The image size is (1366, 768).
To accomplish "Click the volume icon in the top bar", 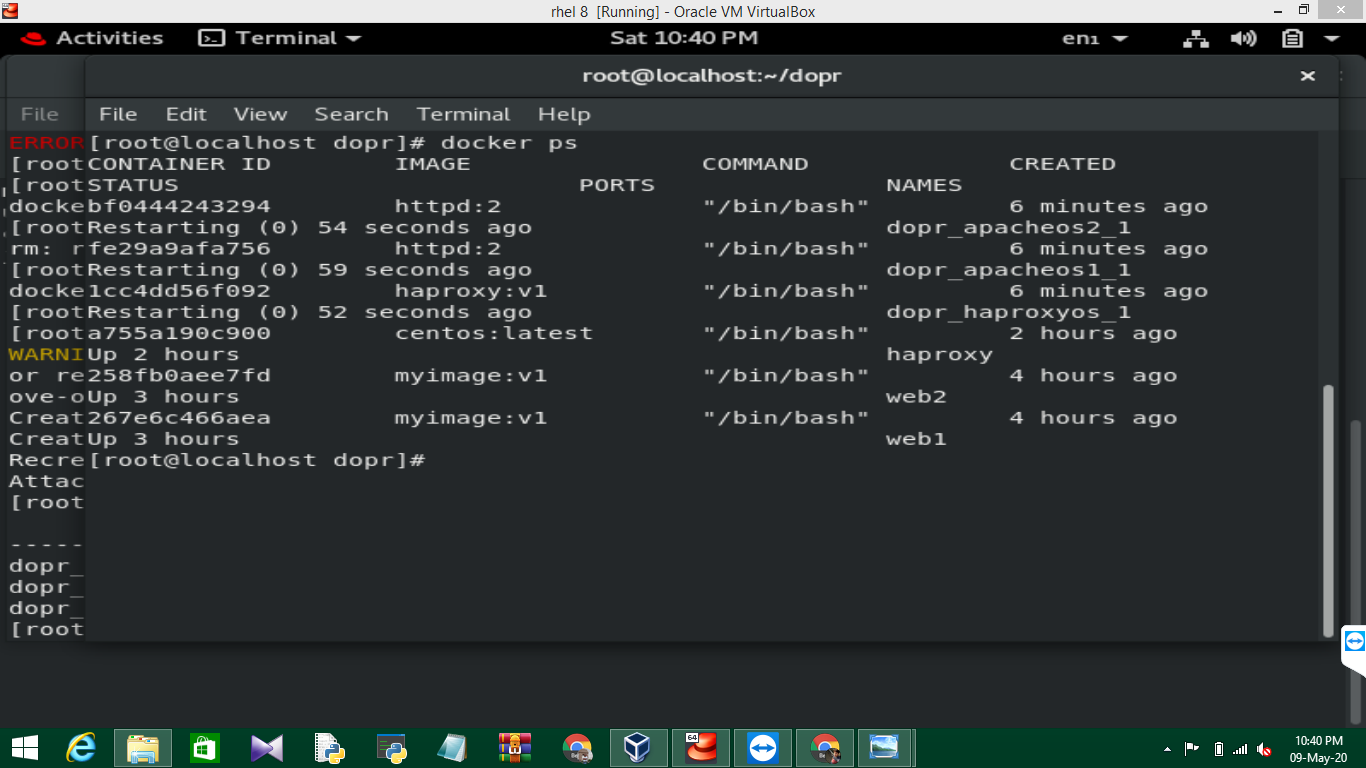I will click(x=1243, y=37).
